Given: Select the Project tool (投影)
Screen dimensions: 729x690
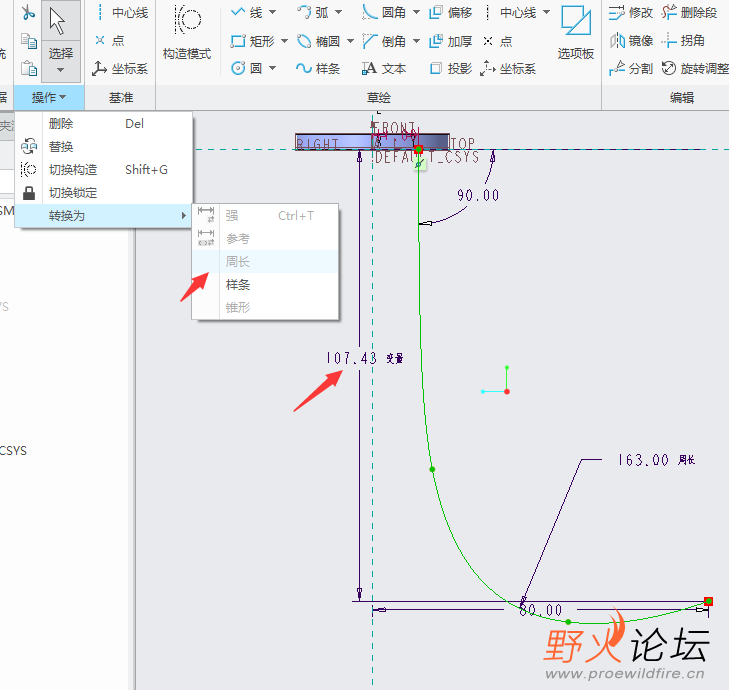Looking at the screenshot, I should (450, 69).
